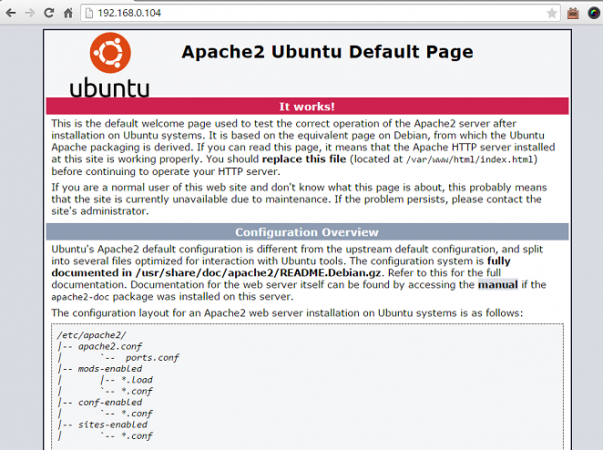Screen dimensions: 603x450
Task: Click /etc/apache2/ in the layout tree
Action: [92, 335]
